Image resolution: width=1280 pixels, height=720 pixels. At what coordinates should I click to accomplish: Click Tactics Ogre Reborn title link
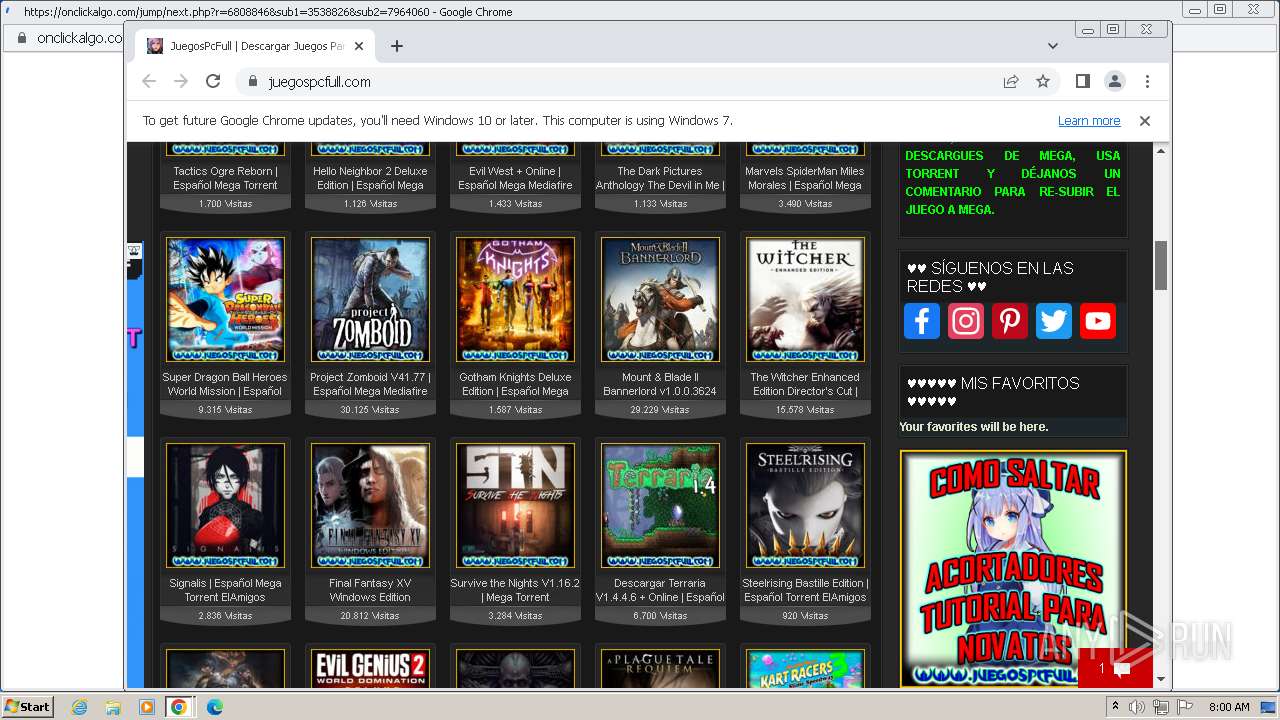225,178
